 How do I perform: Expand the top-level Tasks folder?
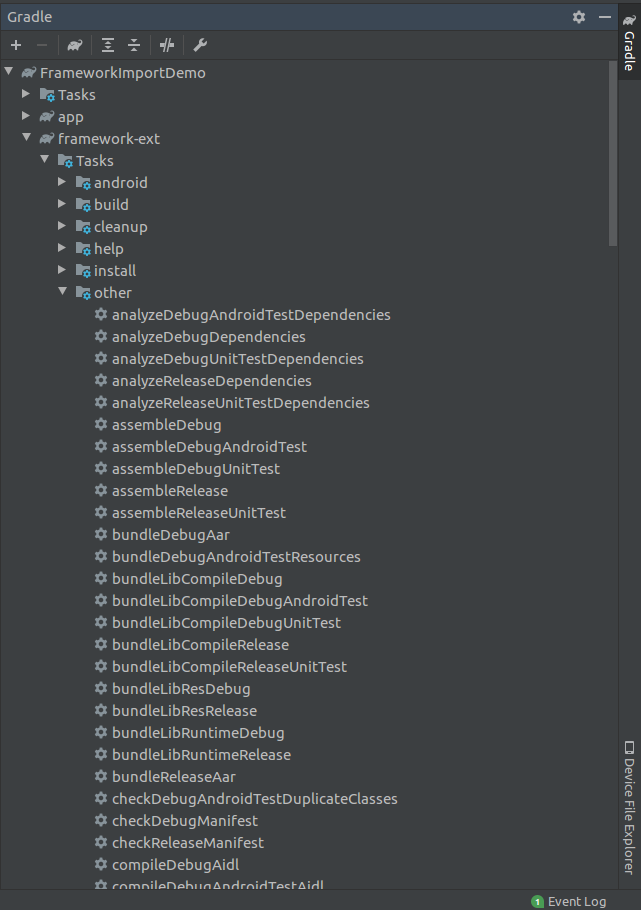pos(26,94)
